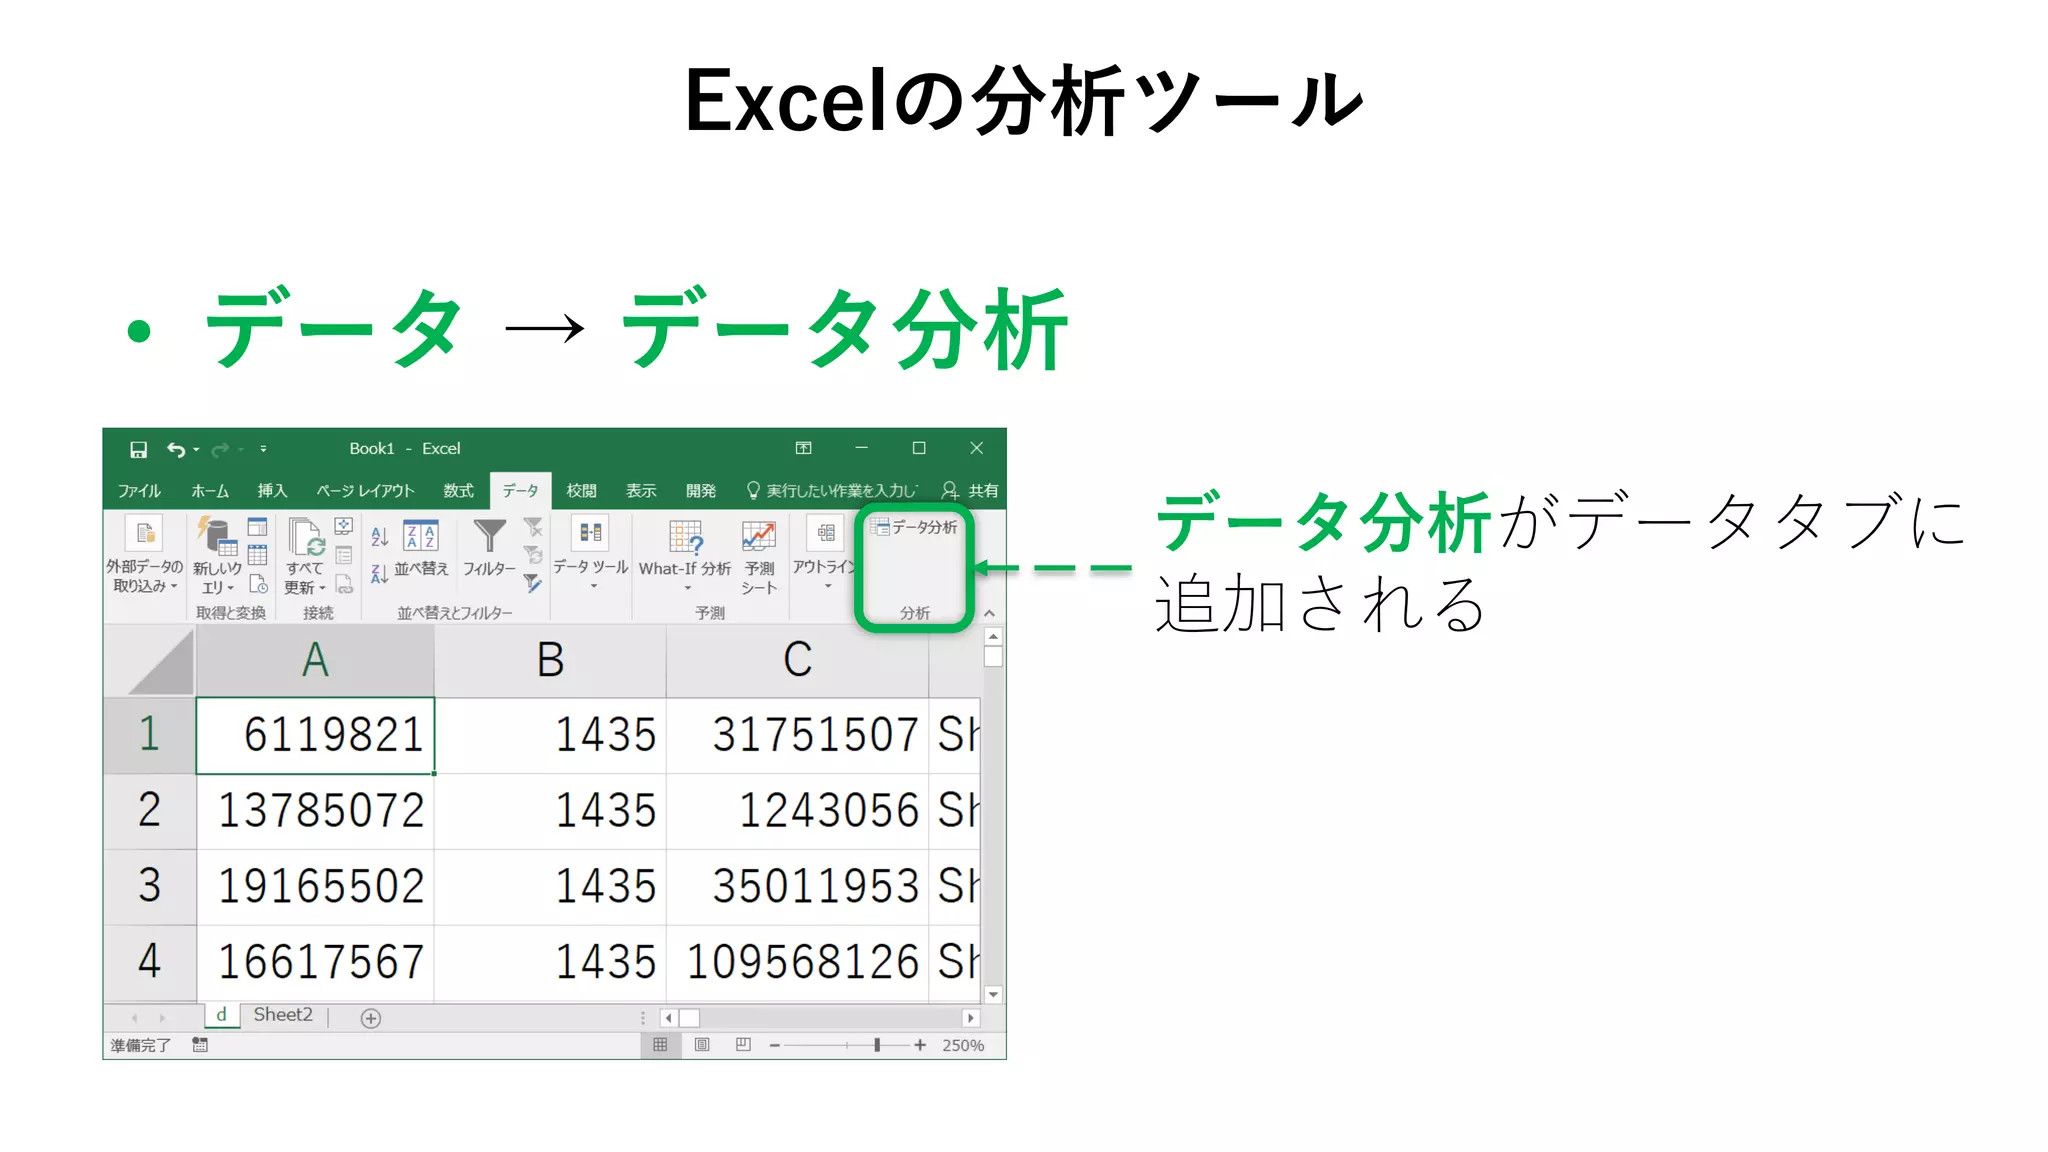The image size is (2048, 1152).
Task: Click cell containing 31751507
Action: pos(797,735)
